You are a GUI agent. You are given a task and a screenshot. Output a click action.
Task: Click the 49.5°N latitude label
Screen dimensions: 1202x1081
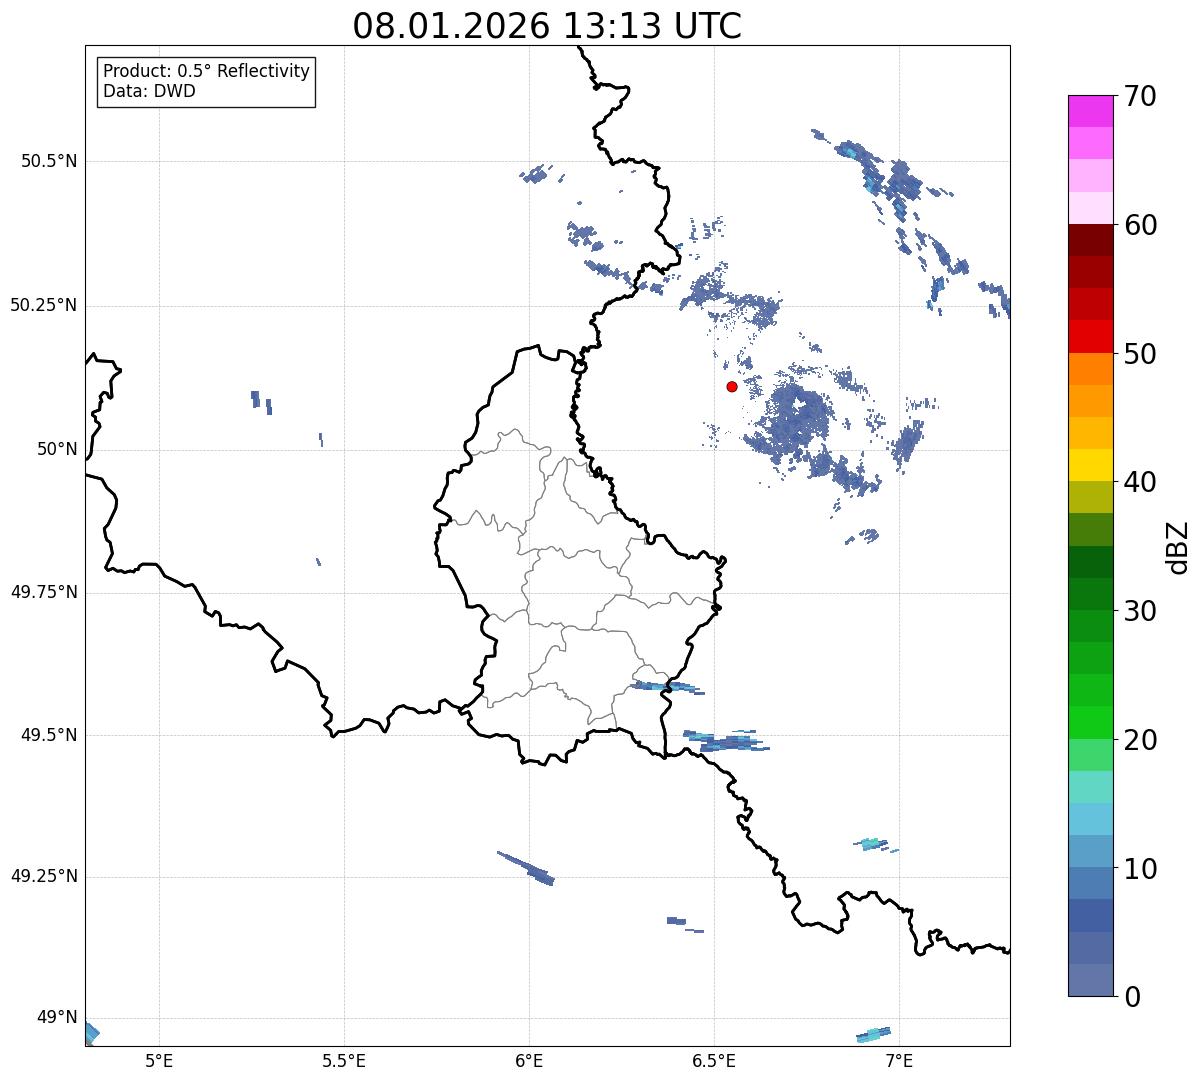[49, 735]
